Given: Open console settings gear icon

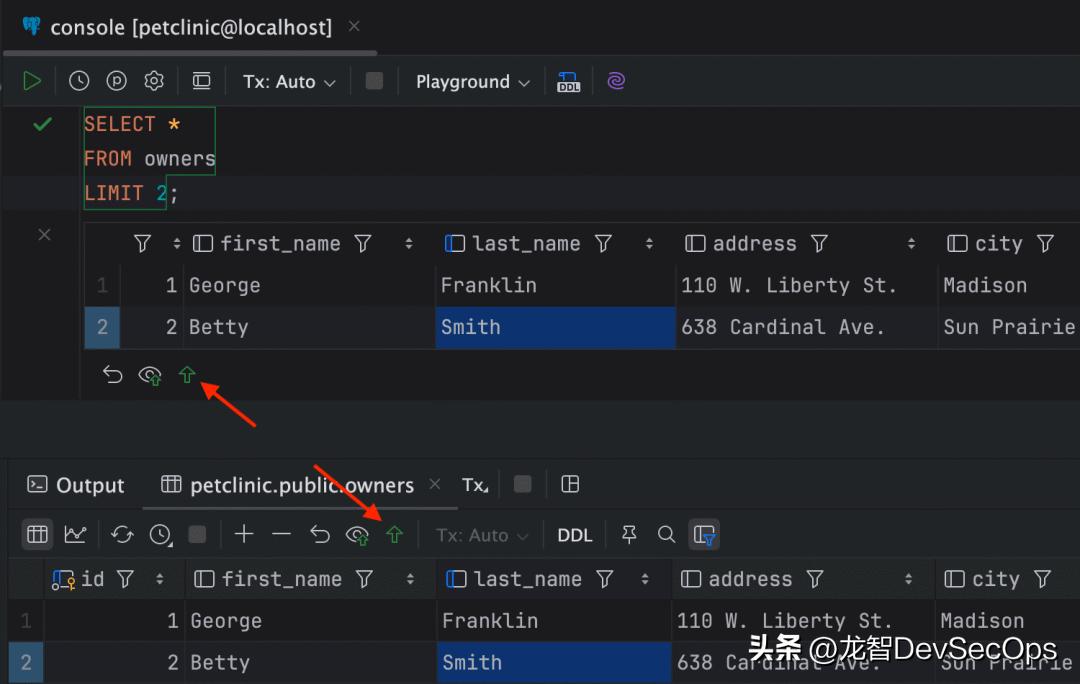Looking at the screenshot, I should pyautogui.click(x=154, y=81).
